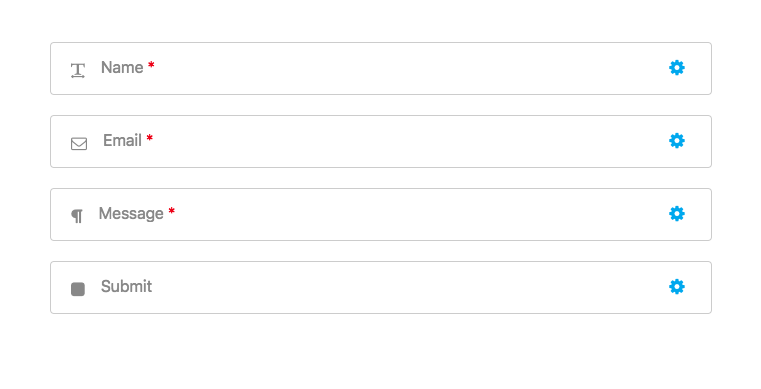Click the envelope icon beside Email

click(79, 144)
